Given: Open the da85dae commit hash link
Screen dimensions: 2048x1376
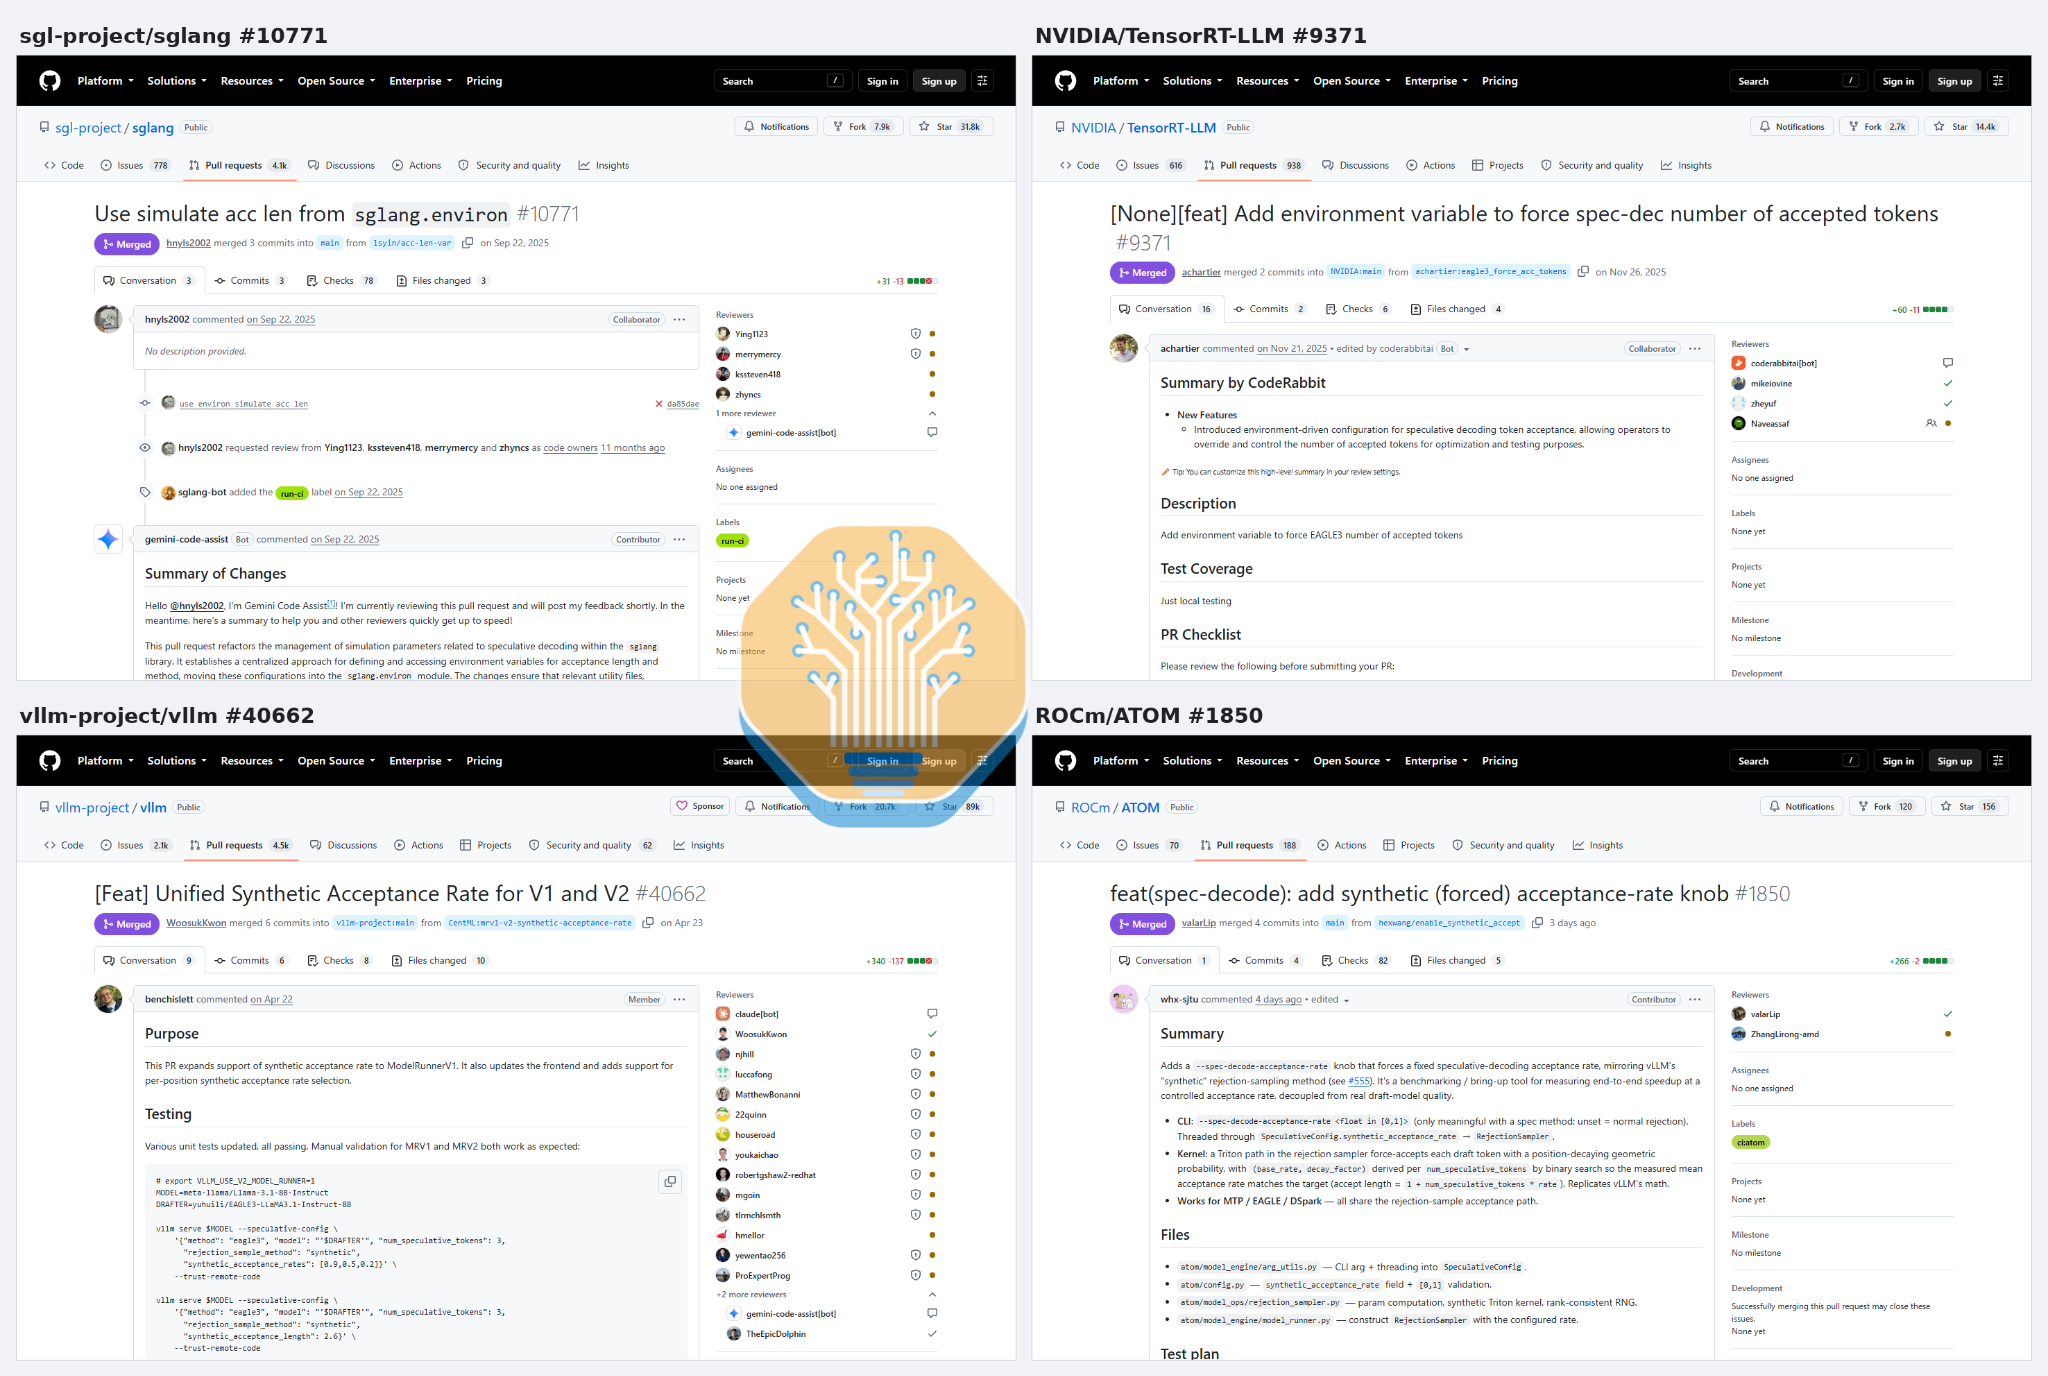Looking at the screenshot, I should pyautogui.click(x=683, y=404).
